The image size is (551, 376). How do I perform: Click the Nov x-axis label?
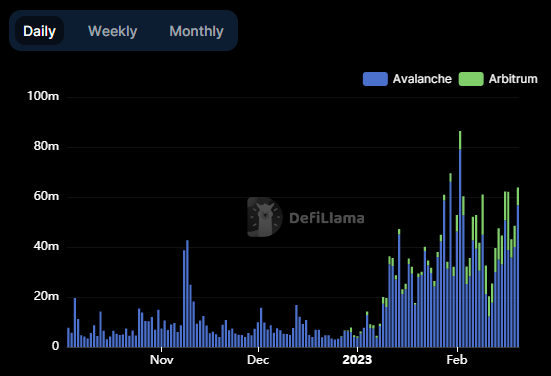tap(161, 360)
